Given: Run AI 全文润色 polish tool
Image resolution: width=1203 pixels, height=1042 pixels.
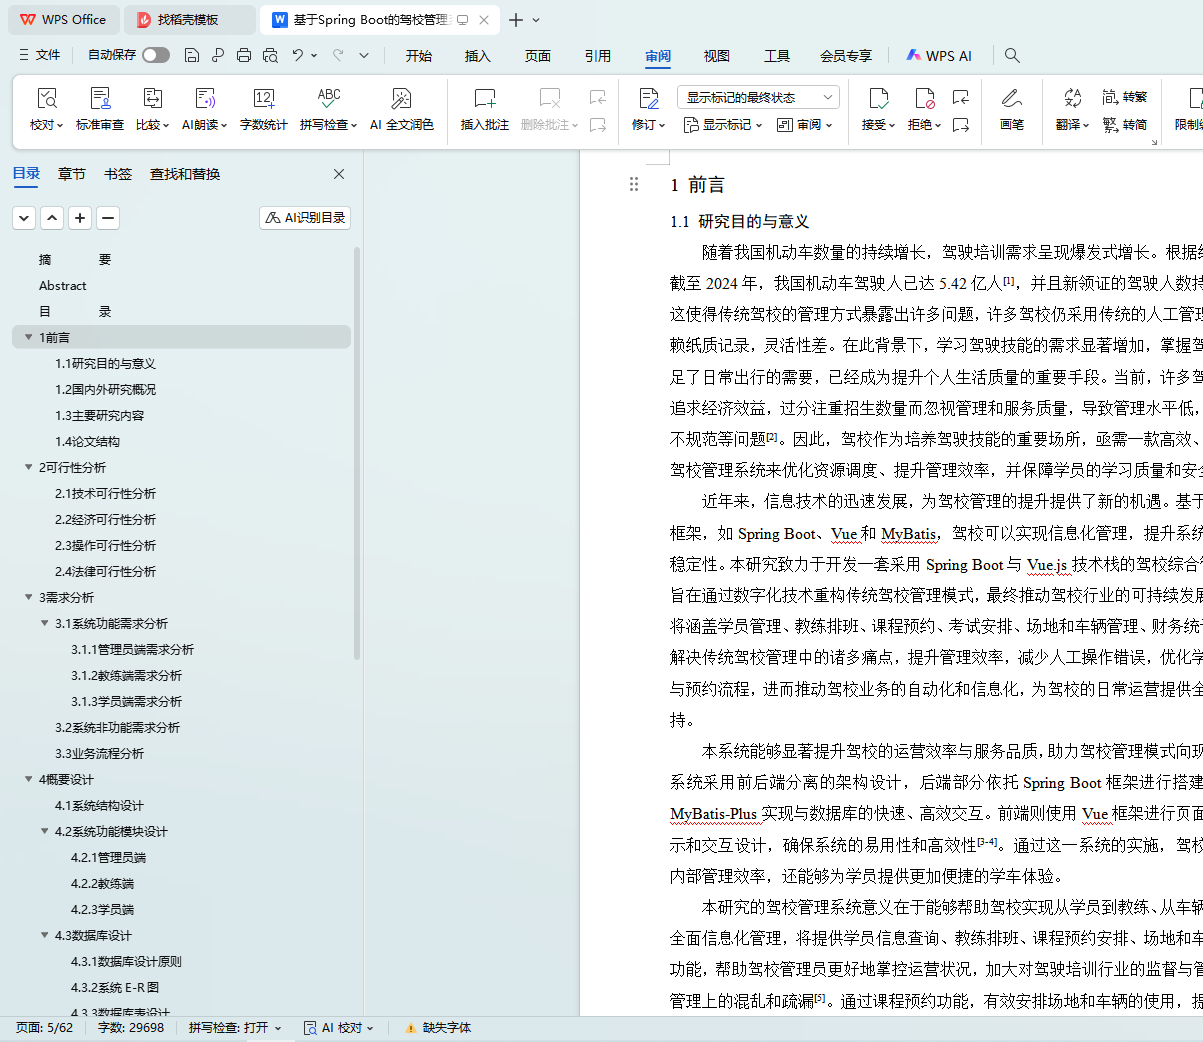Looking at the screenshot, I should [x=401, y=99].
